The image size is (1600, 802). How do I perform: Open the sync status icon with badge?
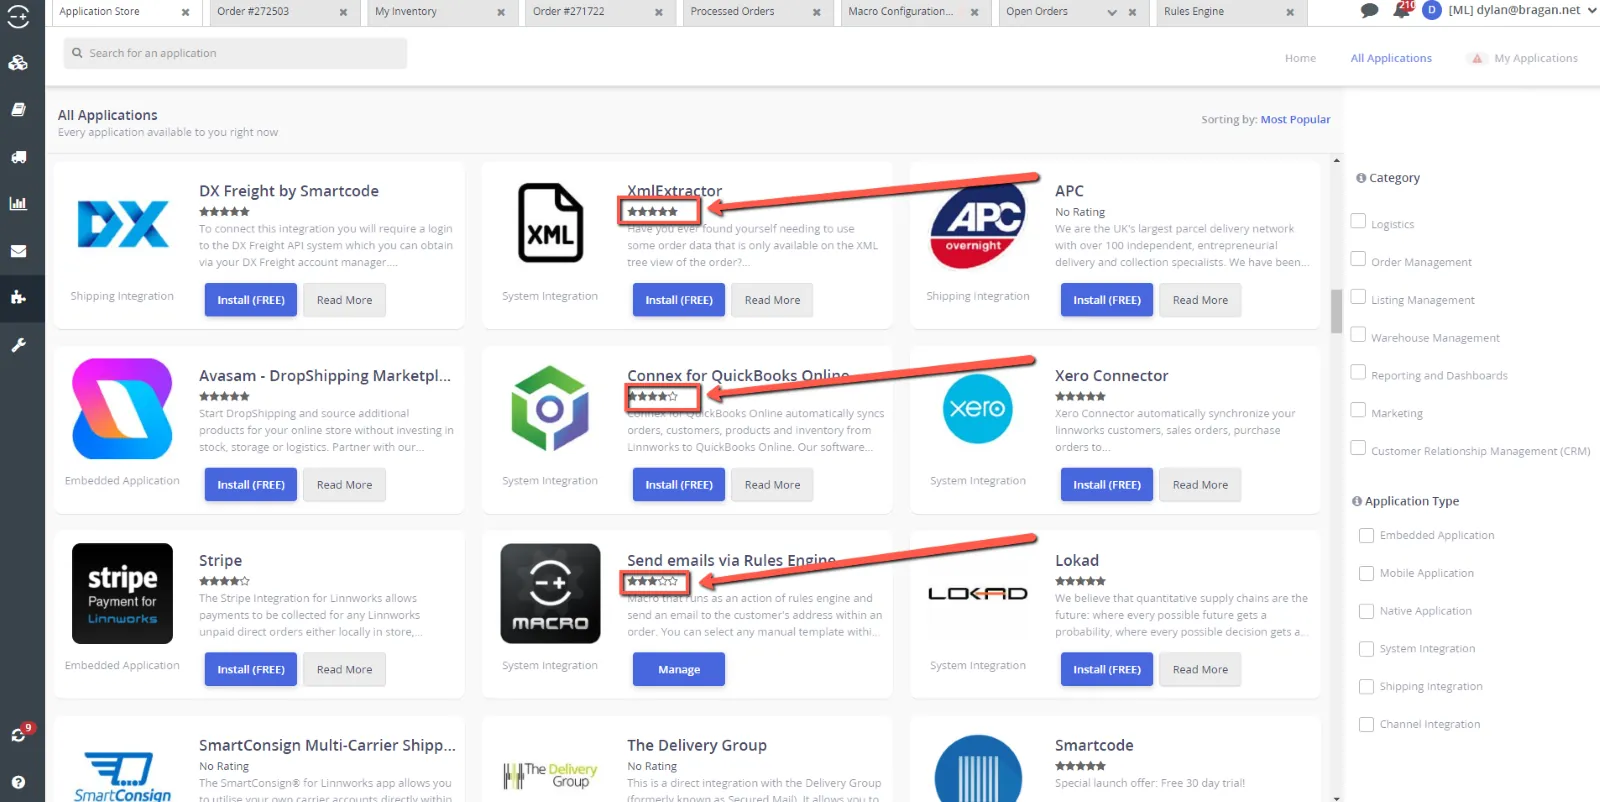(x=20, y=733)
